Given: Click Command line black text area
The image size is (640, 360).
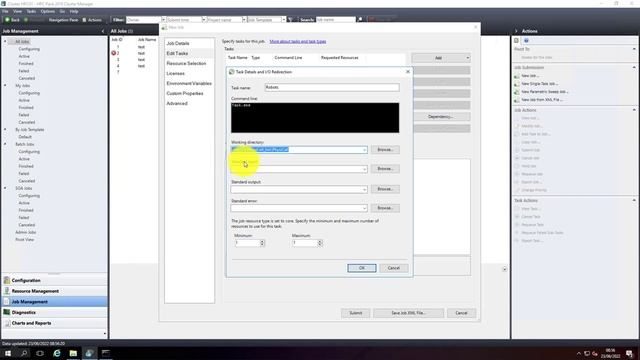Looking at the screenshot, I should 315,118.
